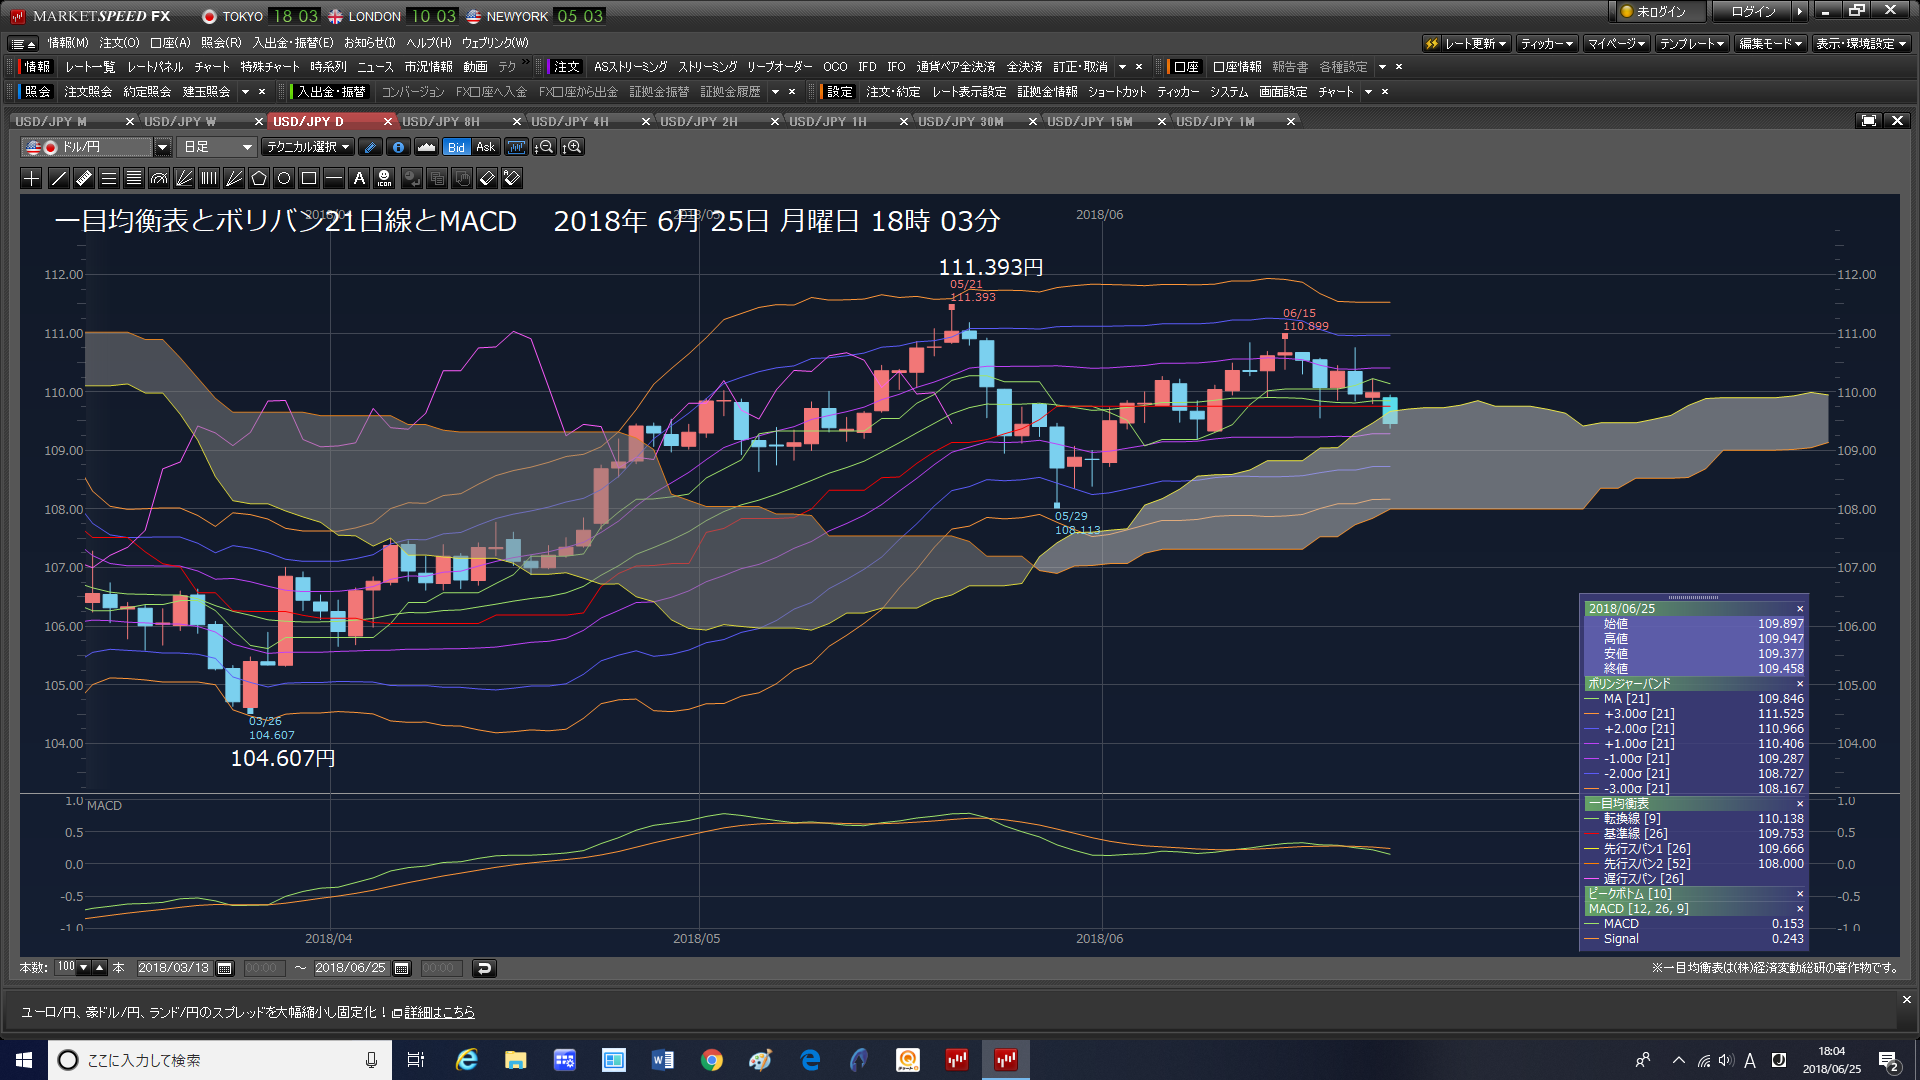The width and height of the screenshot is (1920, 1080).
Task: Click the red 基準線 [26] line swatch
Action: (x=1591, y=834)
